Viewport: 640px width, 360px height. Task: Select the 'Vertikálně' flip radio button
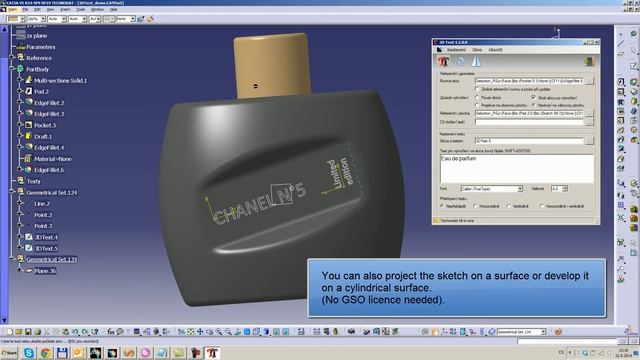[509, 206]
